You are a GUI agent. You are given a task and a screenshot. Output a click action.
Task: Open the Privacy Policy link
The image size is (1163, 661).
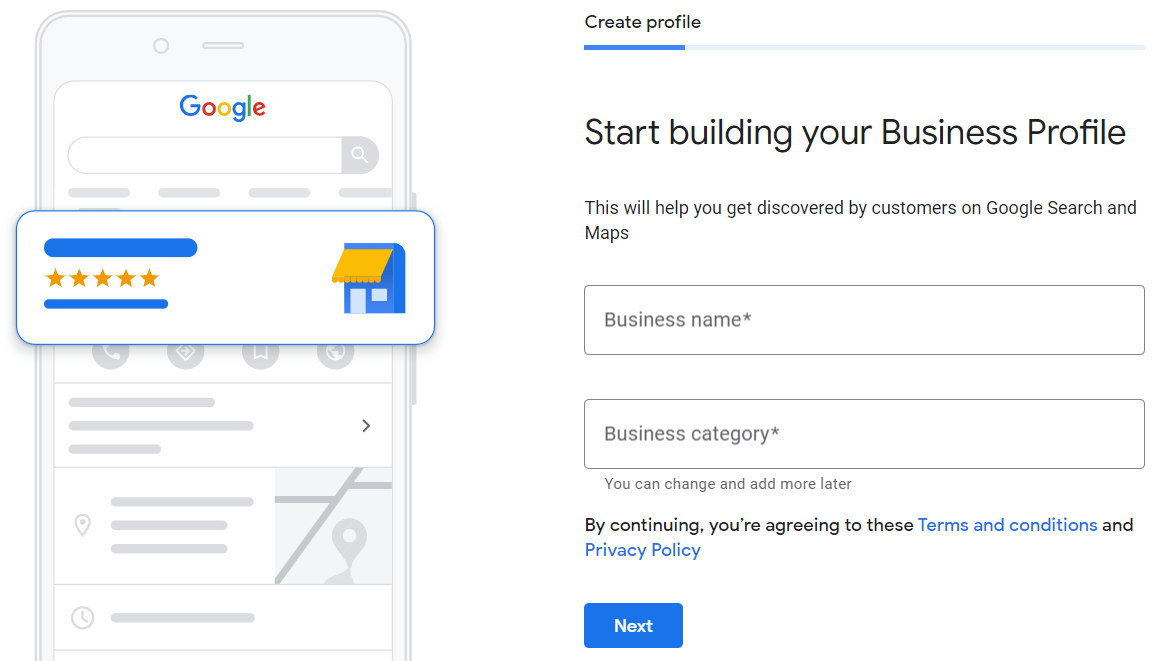[642, 550]
